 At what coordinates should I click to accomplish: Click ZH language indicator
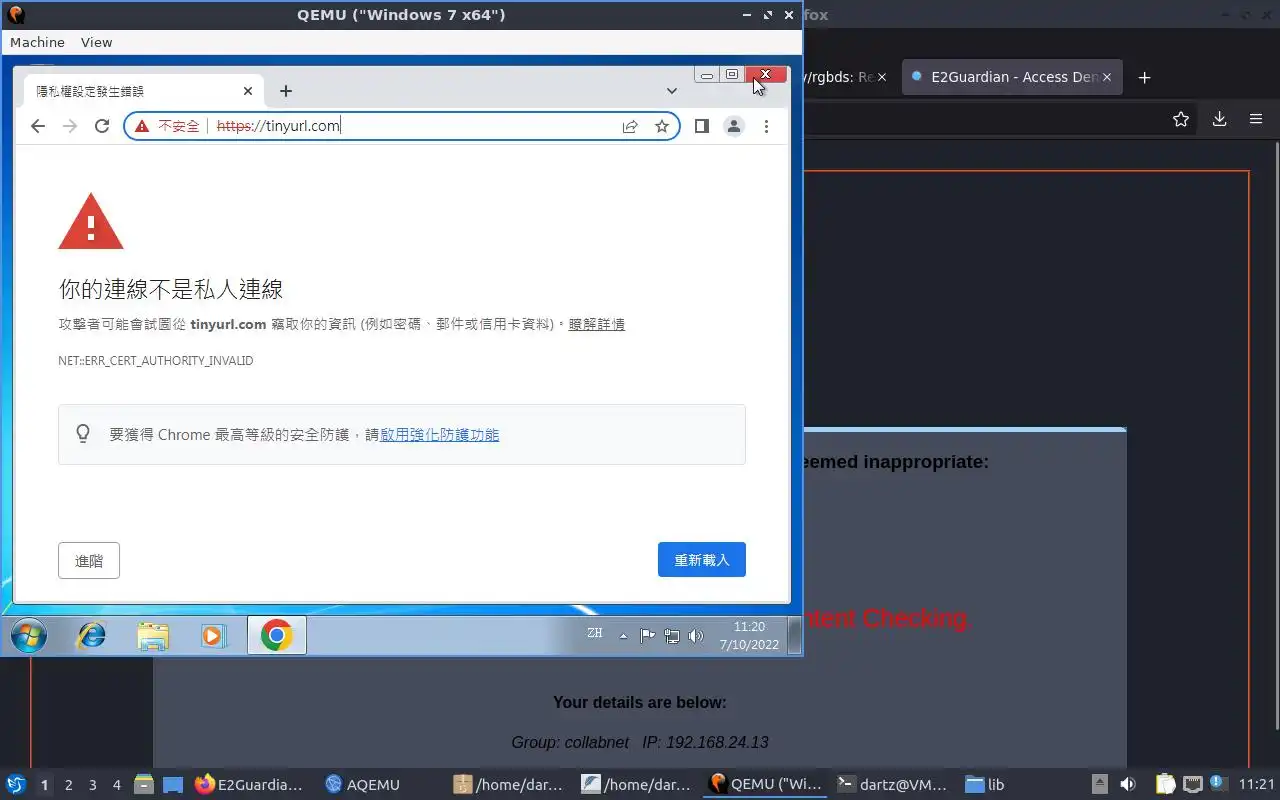[595, 633]
